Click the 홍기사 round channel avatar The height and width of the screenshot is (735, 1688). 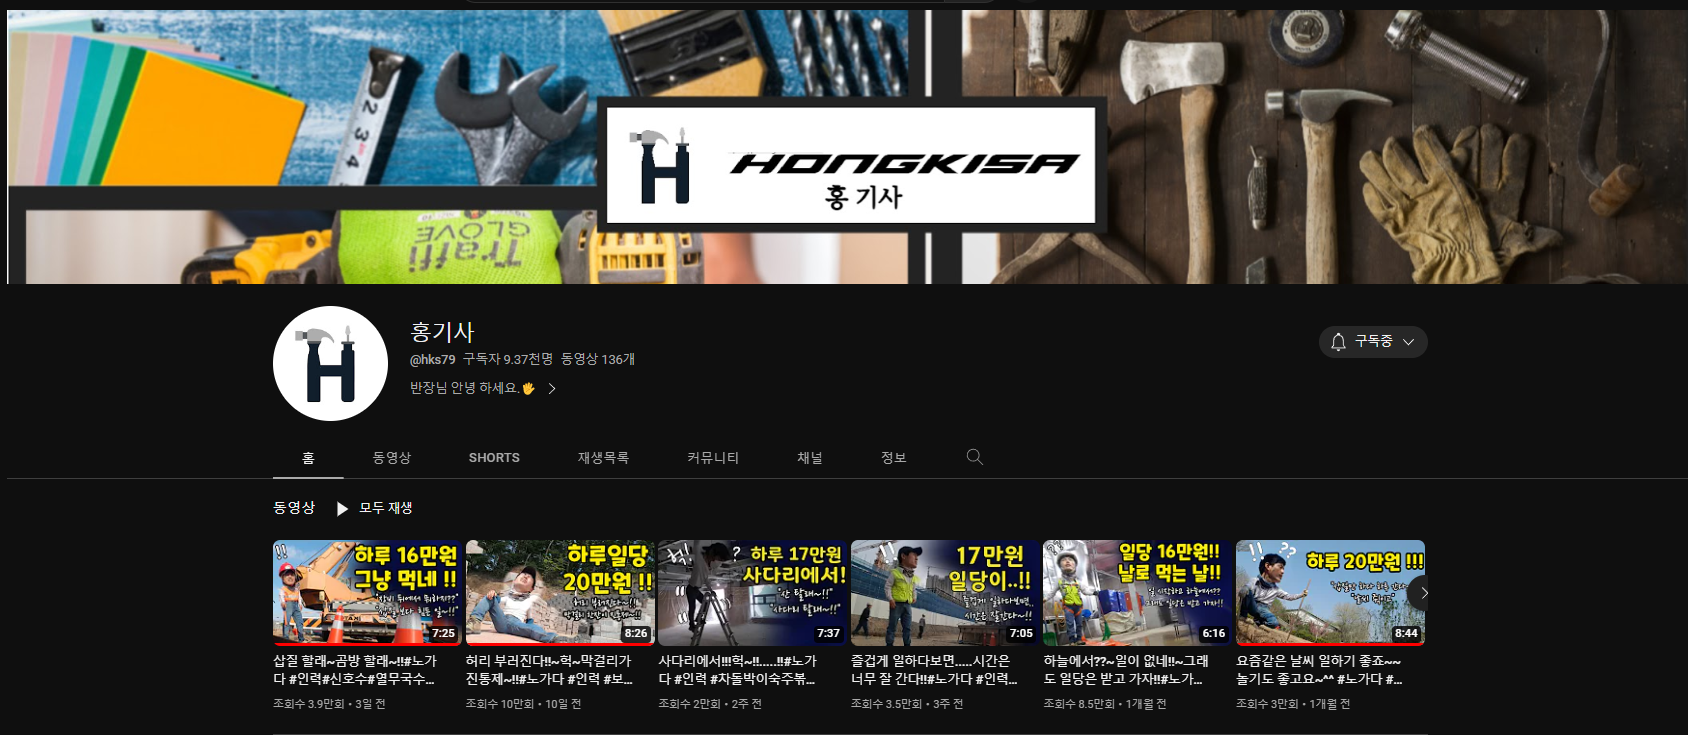point(330,363)
